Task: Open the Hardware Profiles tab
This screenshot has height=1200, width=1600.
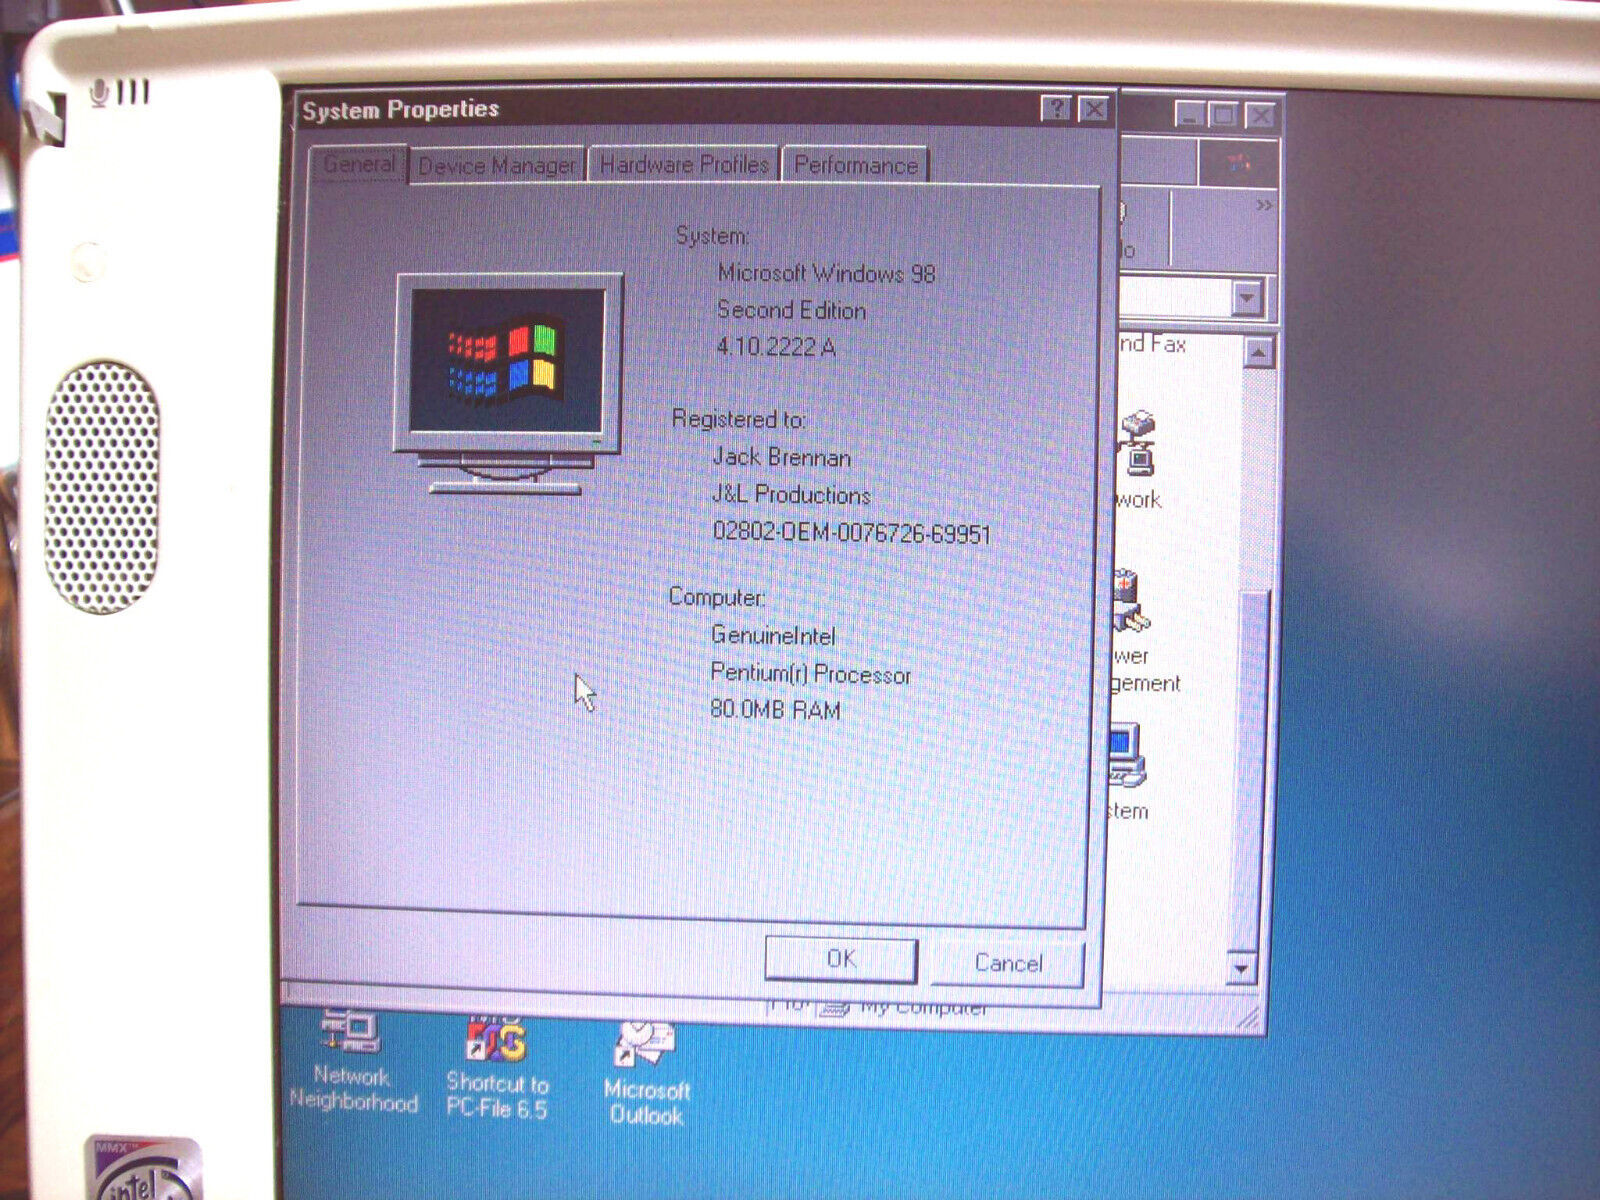Action: tap(684, 164)
